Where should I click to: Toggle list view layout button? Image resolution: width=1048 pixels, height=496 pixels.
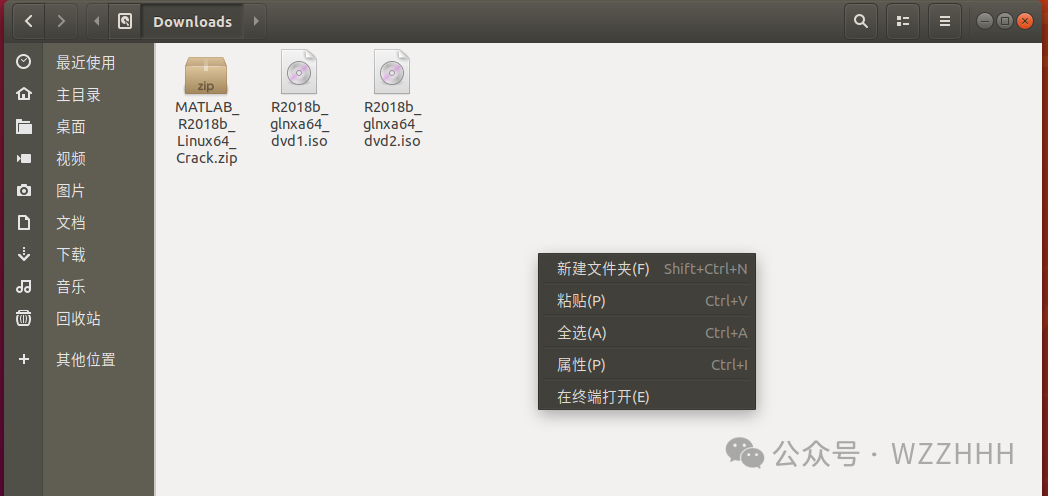point(903,21)
